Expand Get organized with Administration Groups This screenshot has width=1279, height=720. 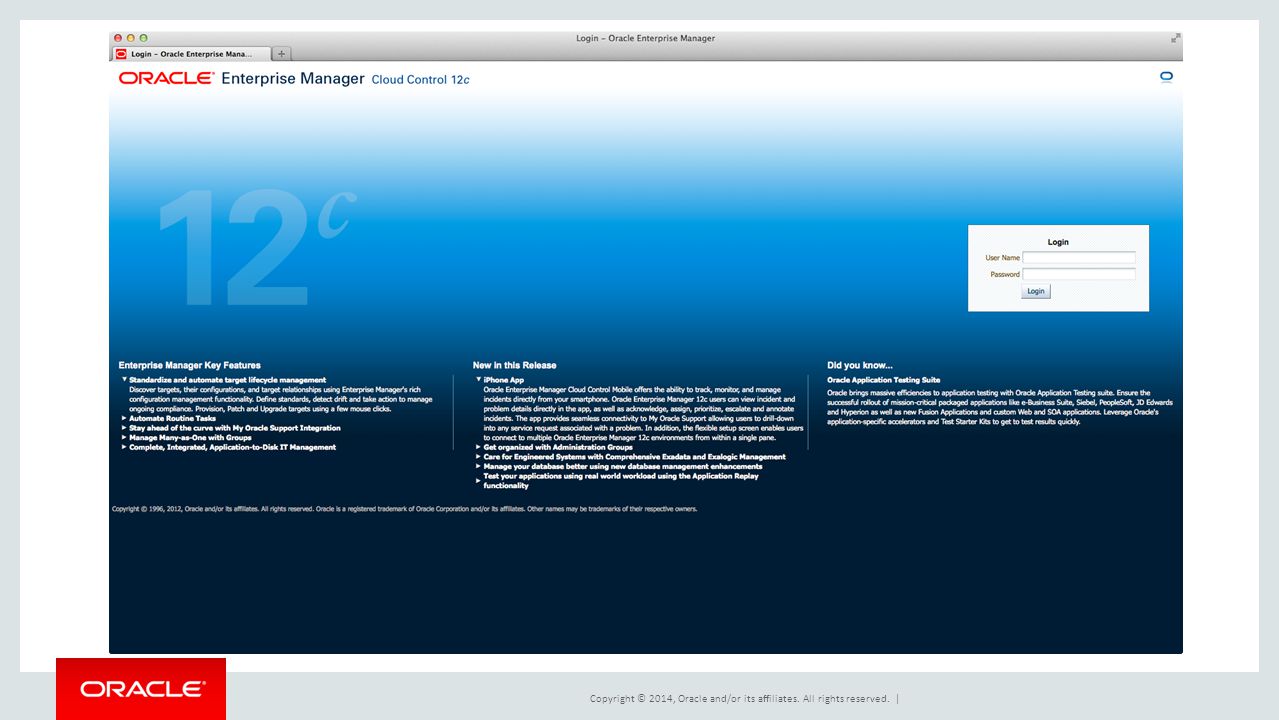478,447
